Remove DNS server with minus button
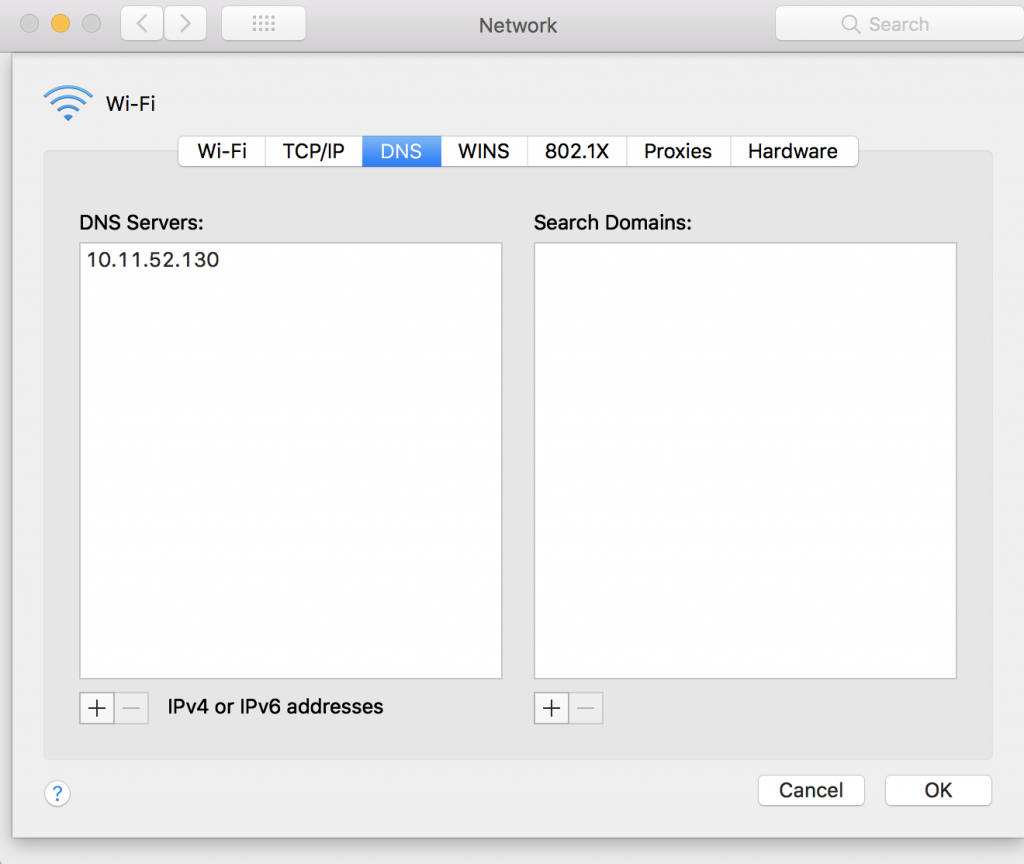 pyautogui.click(x=131, y=709)
